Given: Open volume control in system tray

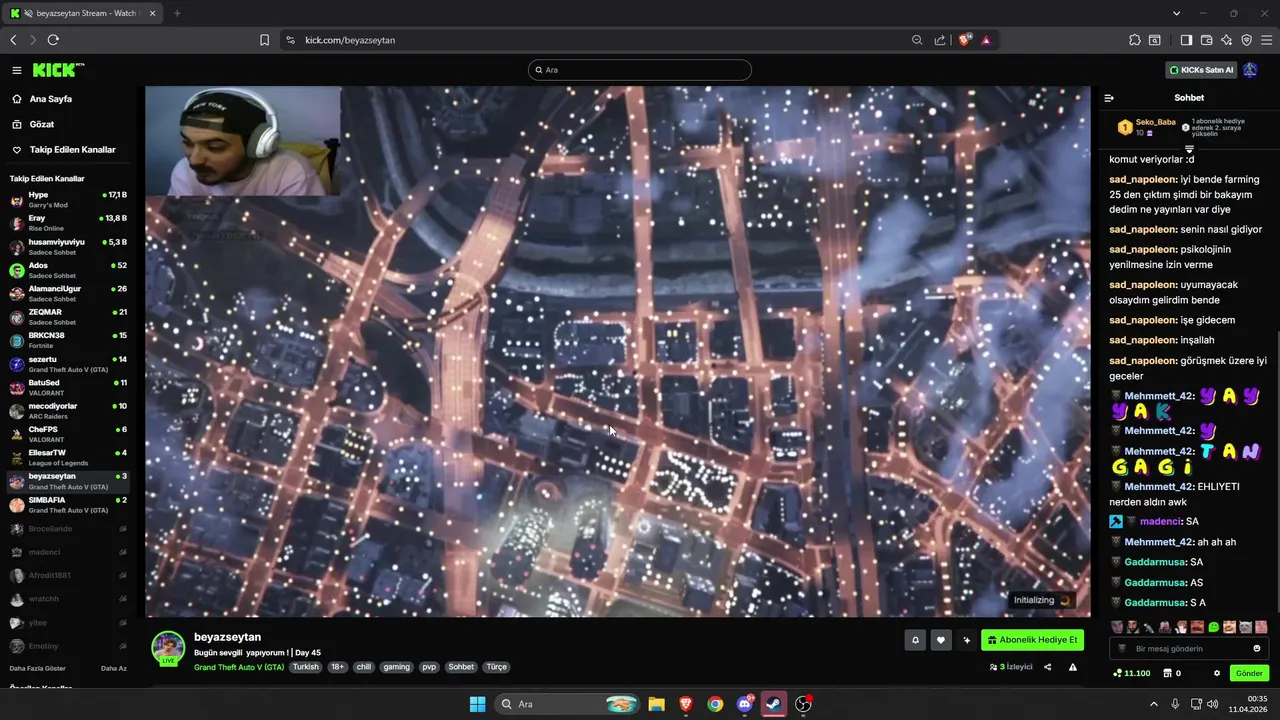Looking at the screenshot, I should [1212, 704].
